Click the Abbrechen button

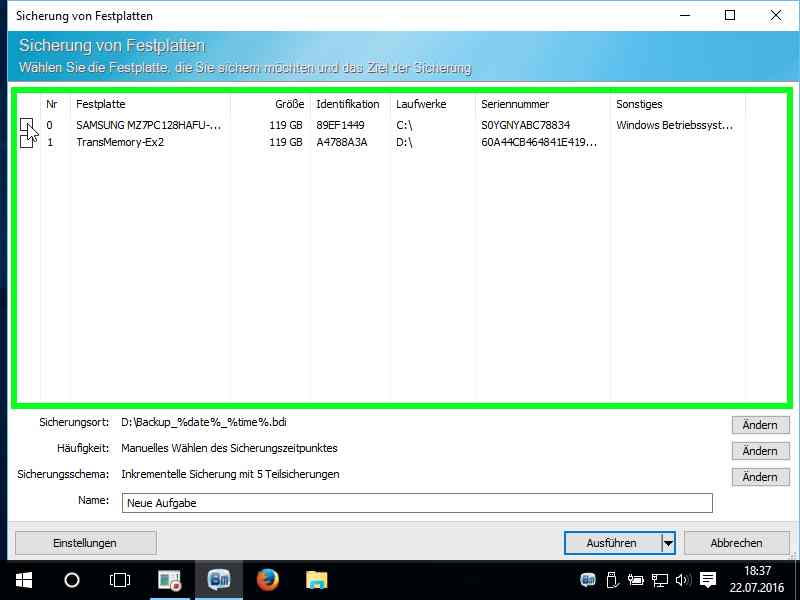[x=736, y=543]
